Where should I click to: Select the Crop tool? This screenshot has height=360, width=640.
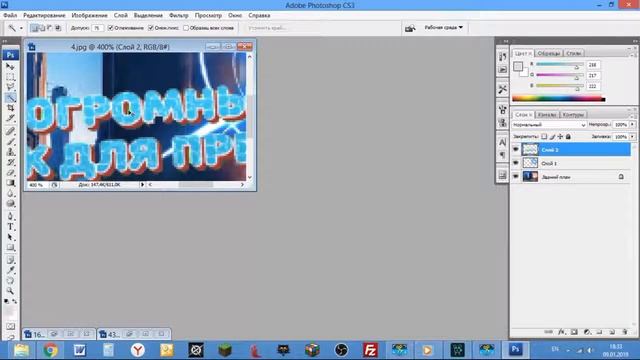point(10,108)
